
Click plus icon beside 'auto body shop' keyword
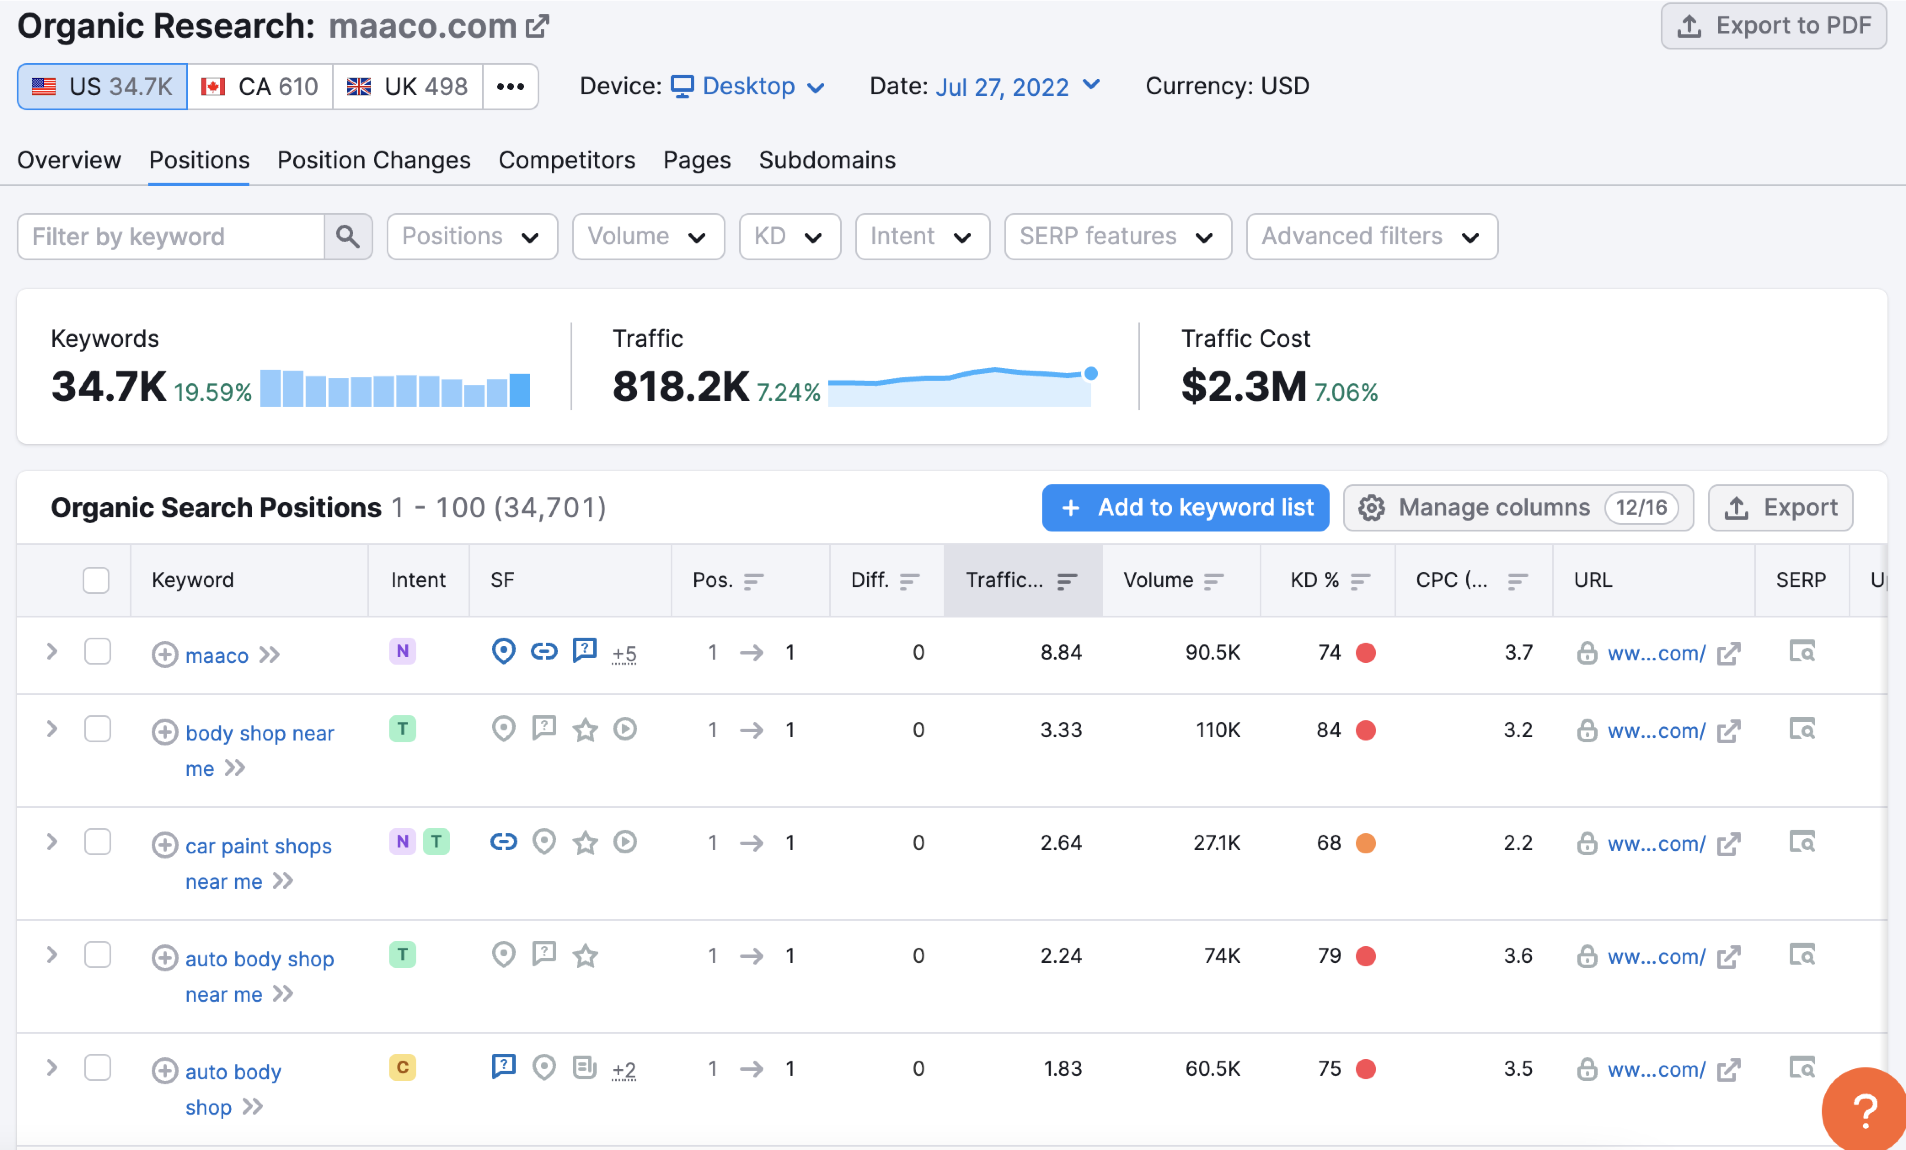tap(165, 1071)
